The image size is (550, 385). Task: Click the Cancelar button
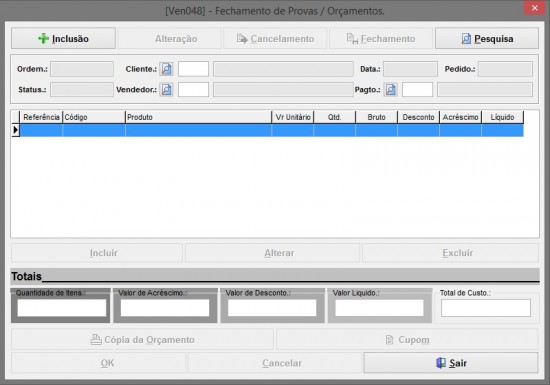click(x=275, y=363)
